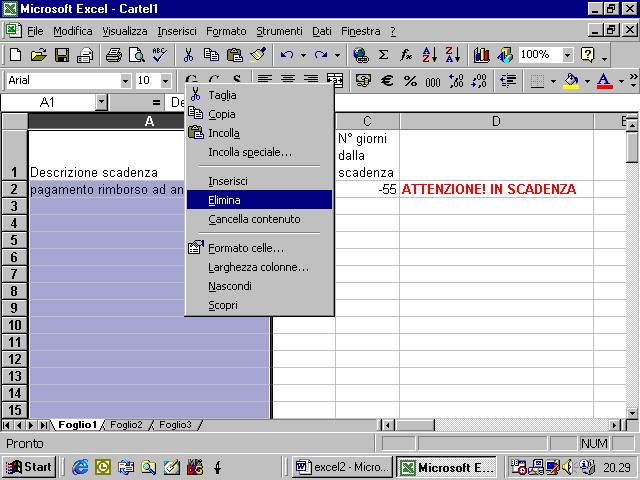Screen dimensions: 640x480
Task: Choose Incolla speciale in context menu
Action: [x=259, y=152]
